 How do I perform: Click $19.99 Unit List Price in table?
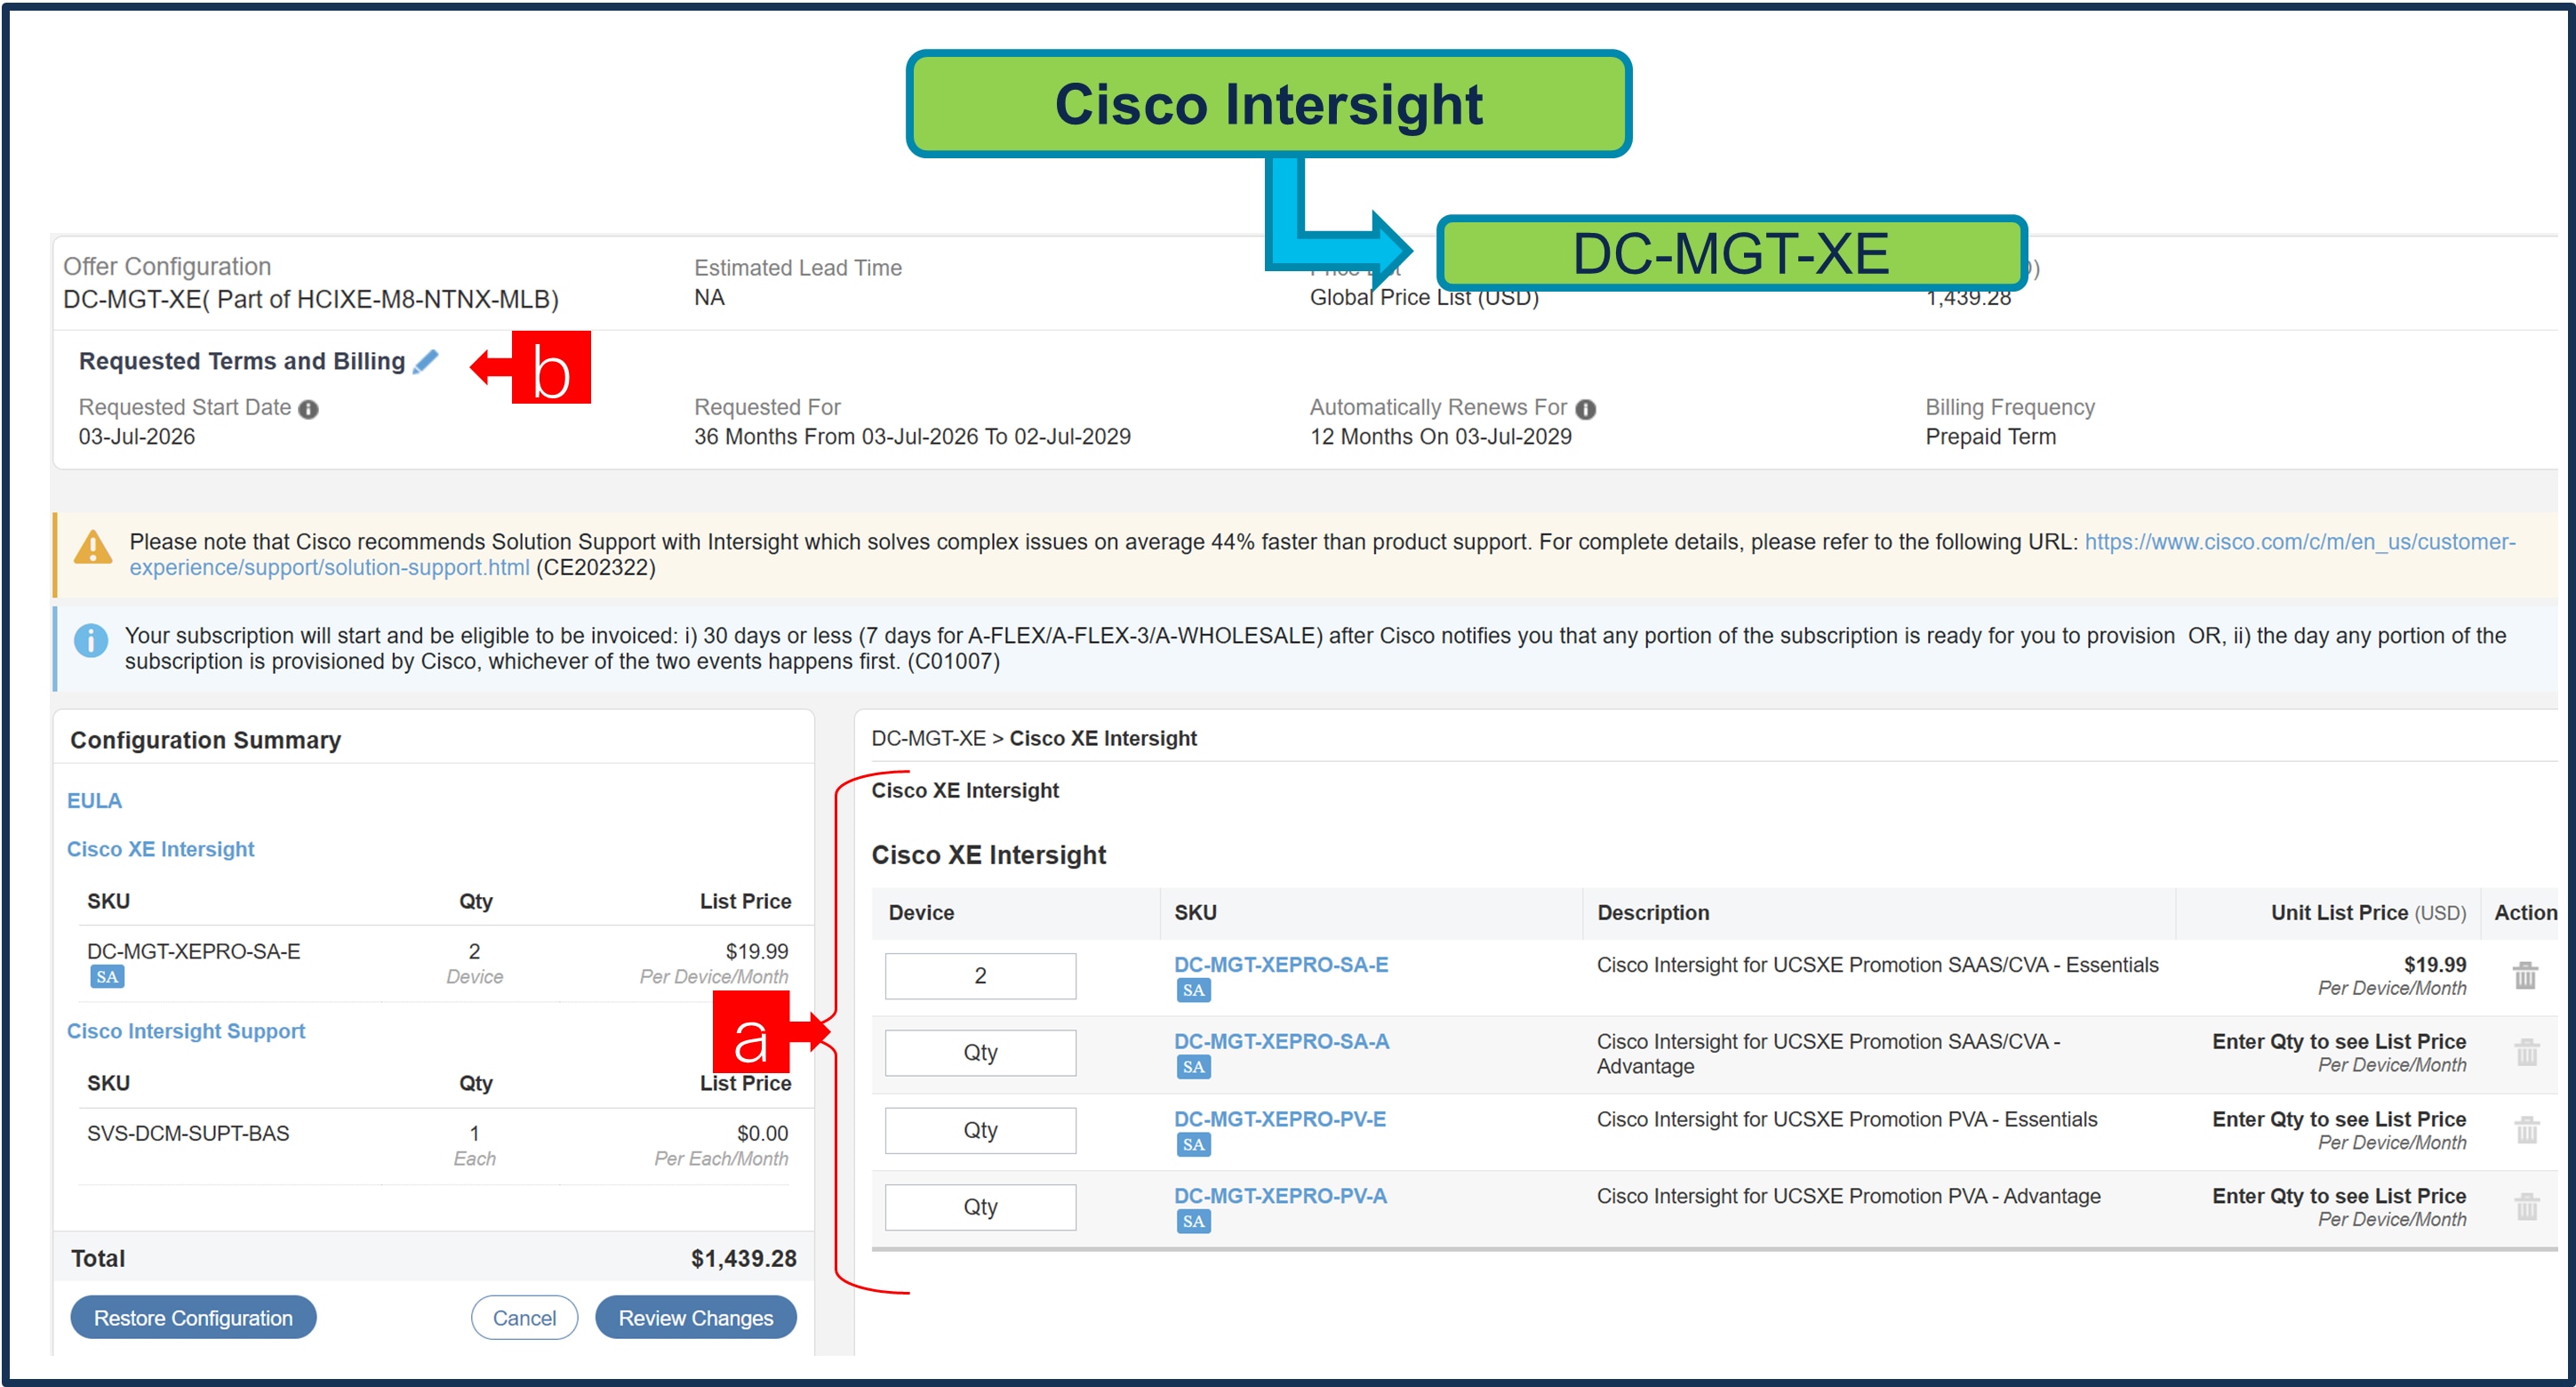pyautogui.click(x=2435, y=964)
